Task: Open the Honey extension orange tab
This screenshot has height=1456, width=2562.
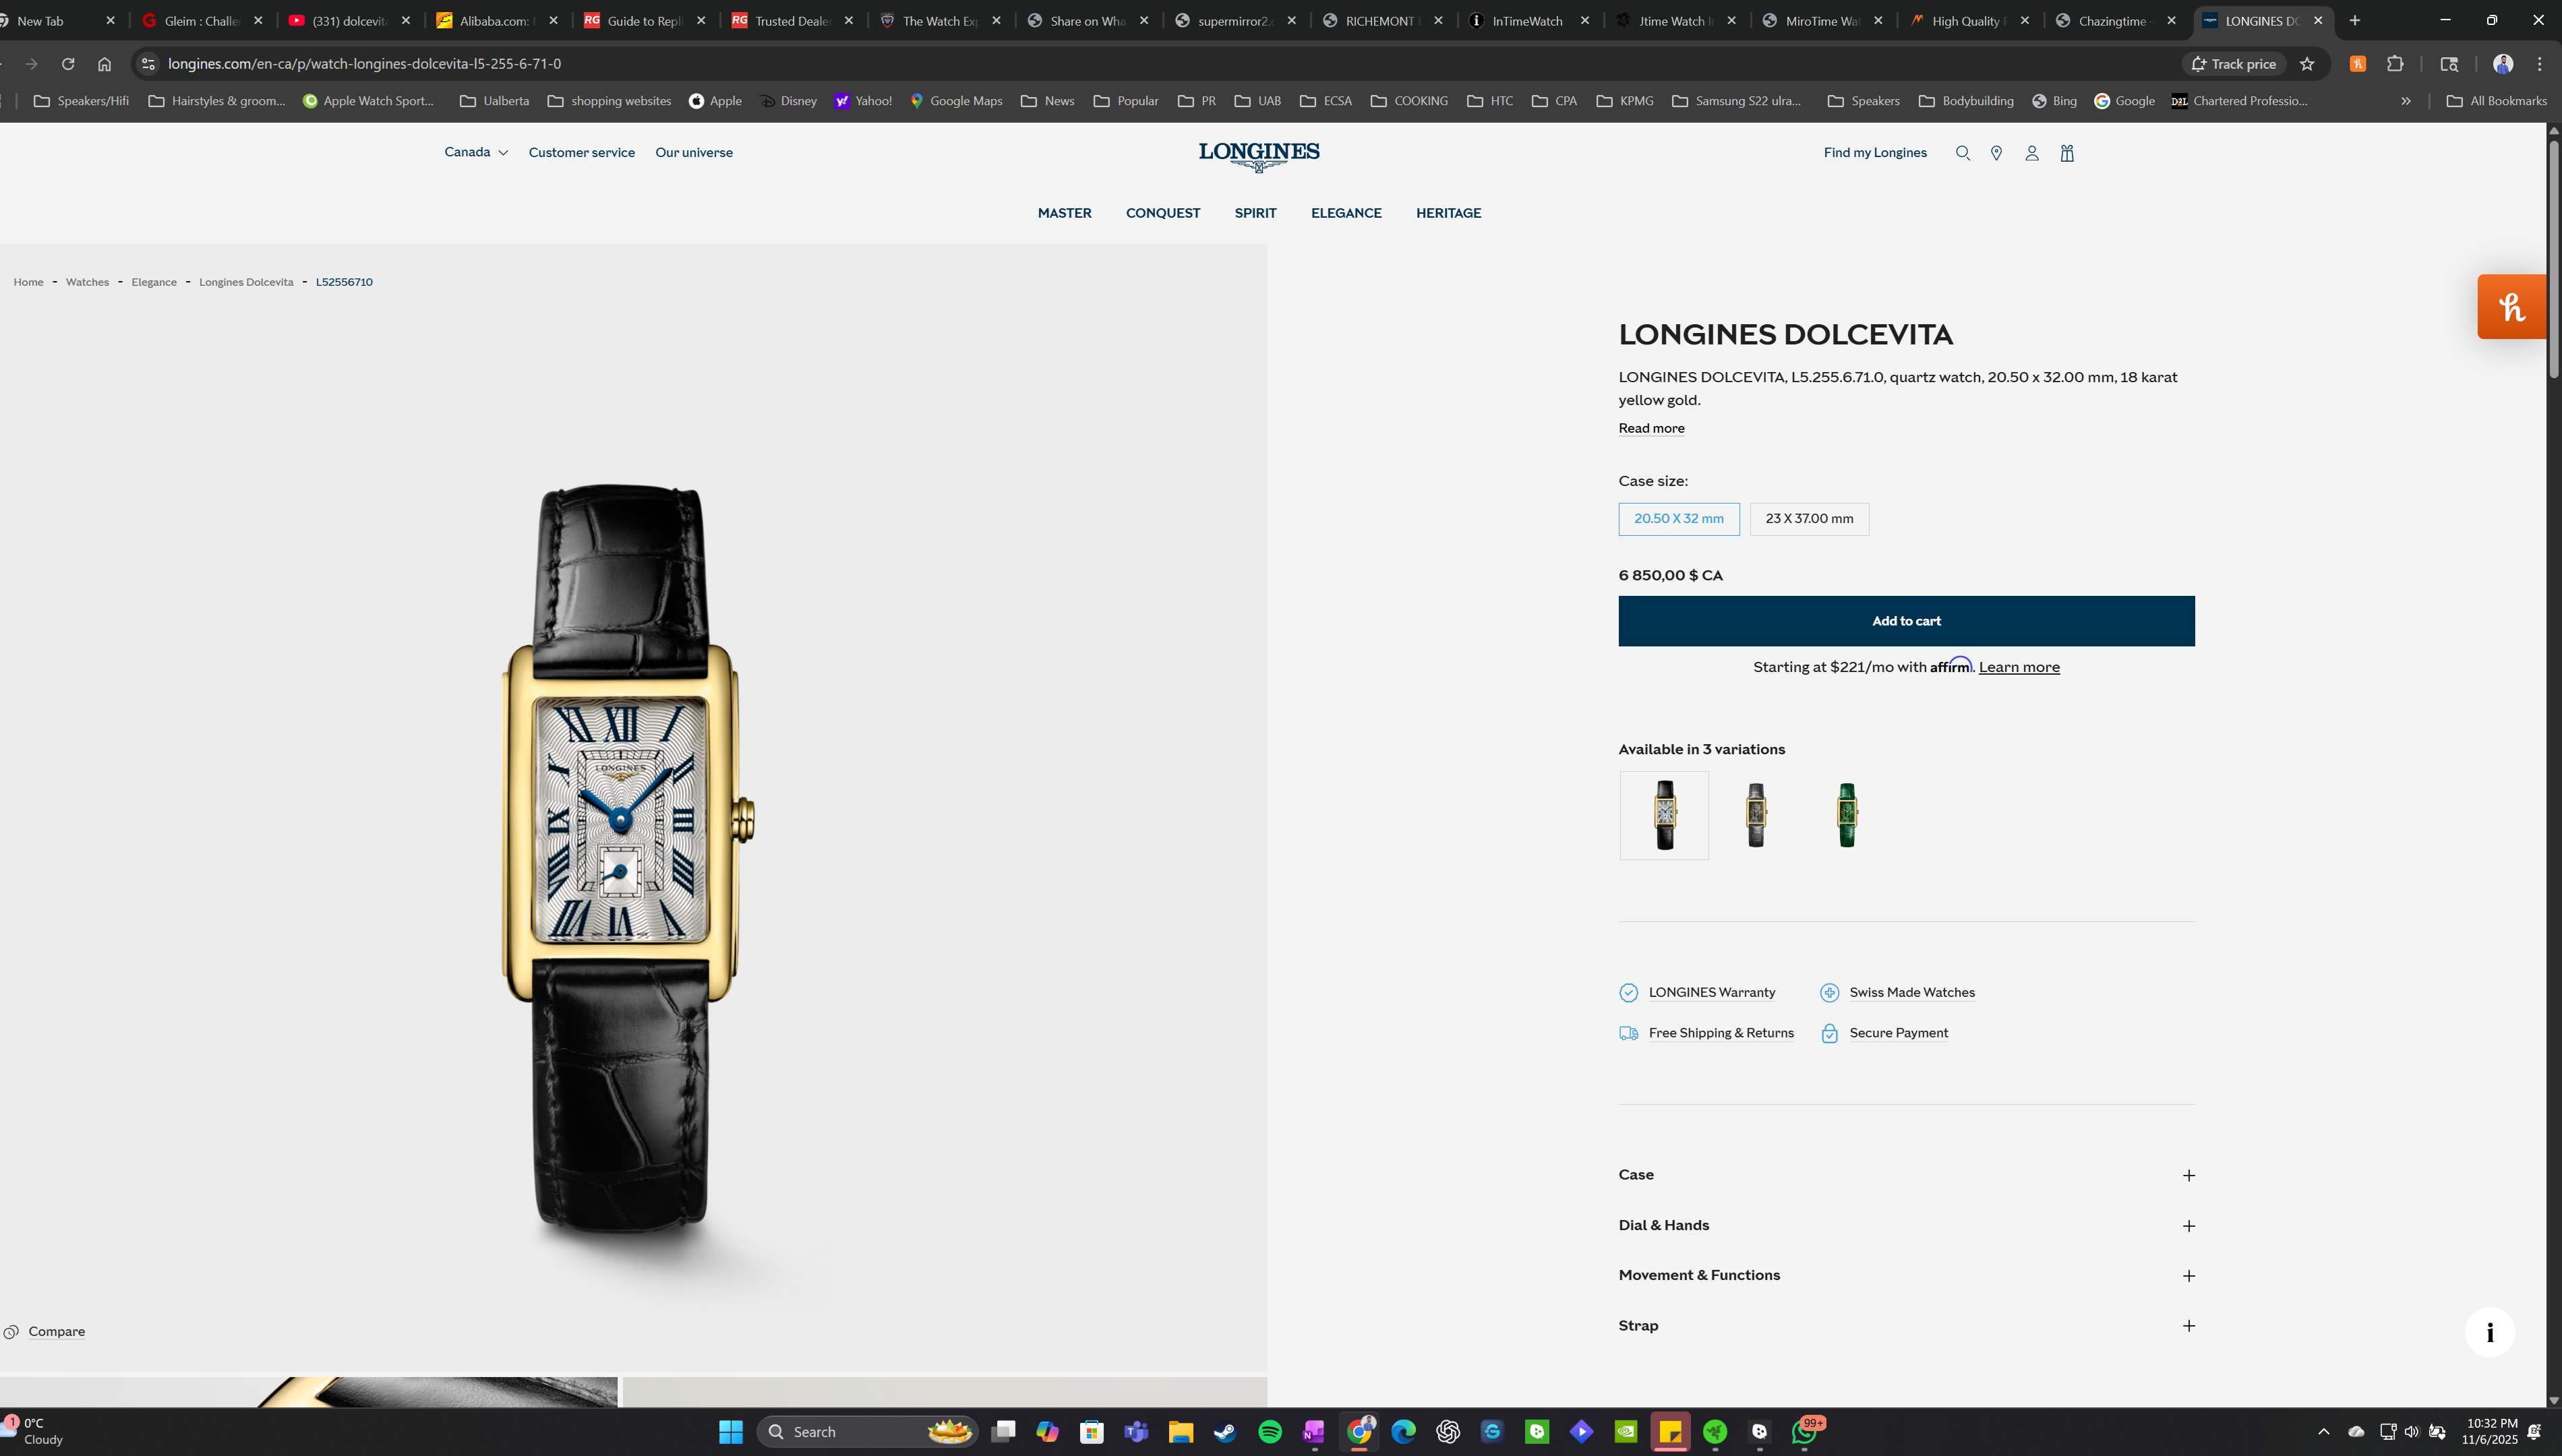Action: (x=2511, y=307)
